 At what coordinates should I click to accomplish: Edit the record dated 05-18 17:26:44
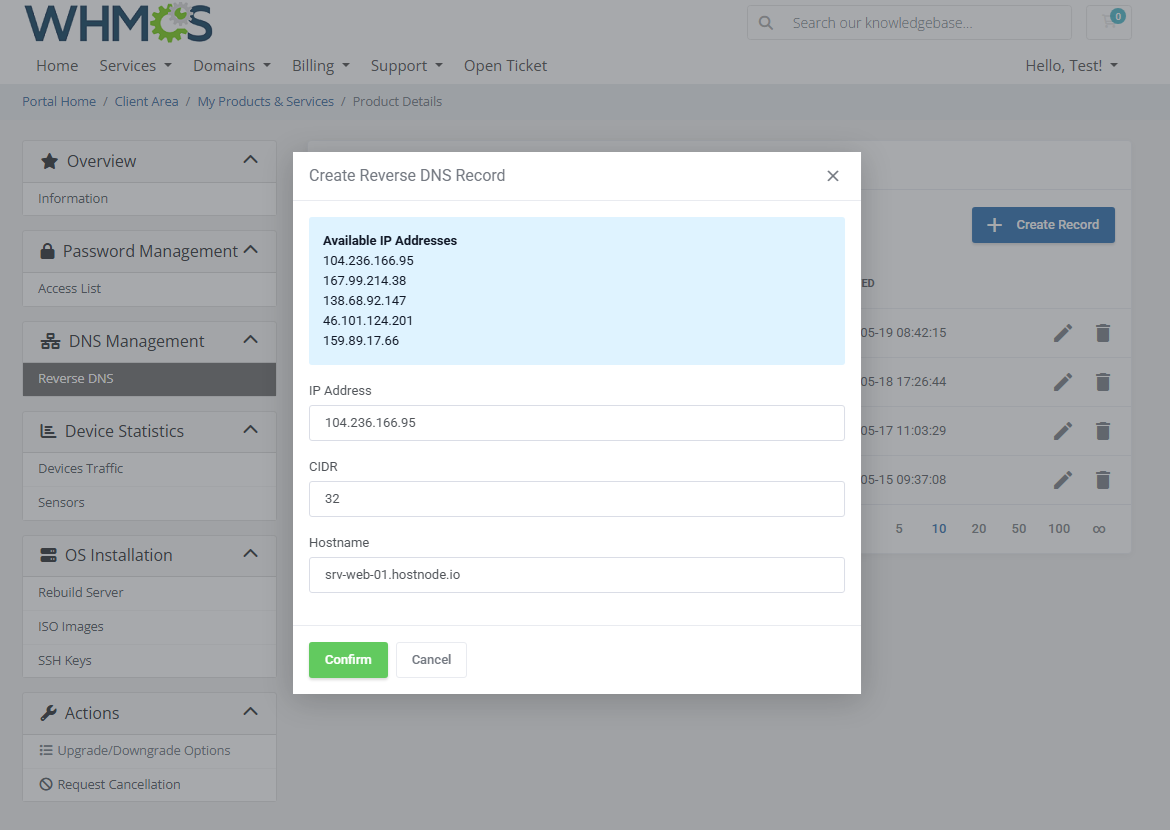1063,382
